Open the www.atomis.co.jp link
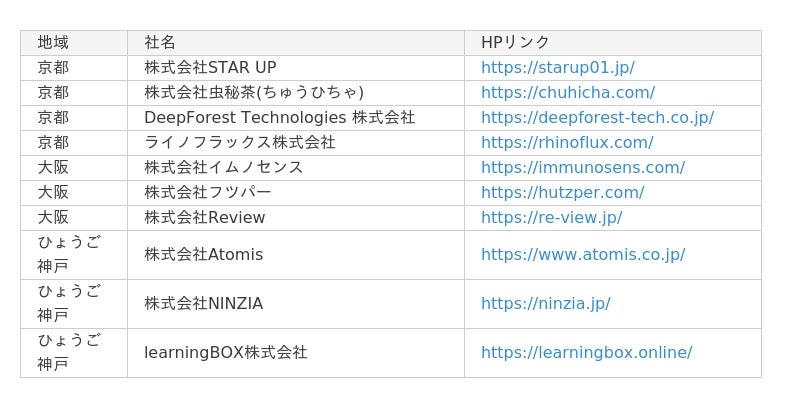The width and height of the screenshot is (800, 408). [x=583, y=255]
